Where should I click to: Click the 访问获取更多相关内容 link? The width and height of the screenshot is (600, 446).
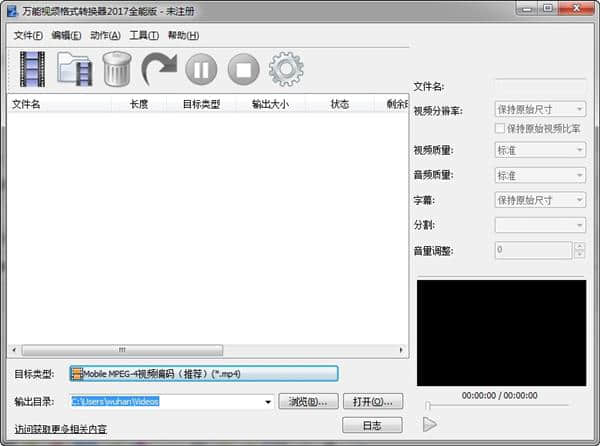(61, 429)
